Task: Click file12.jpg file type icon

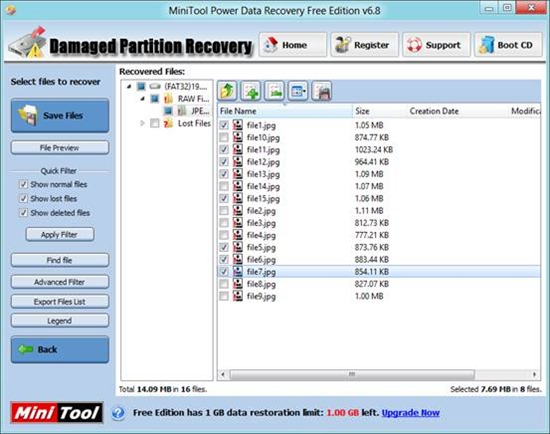Action: coord(238,162)
